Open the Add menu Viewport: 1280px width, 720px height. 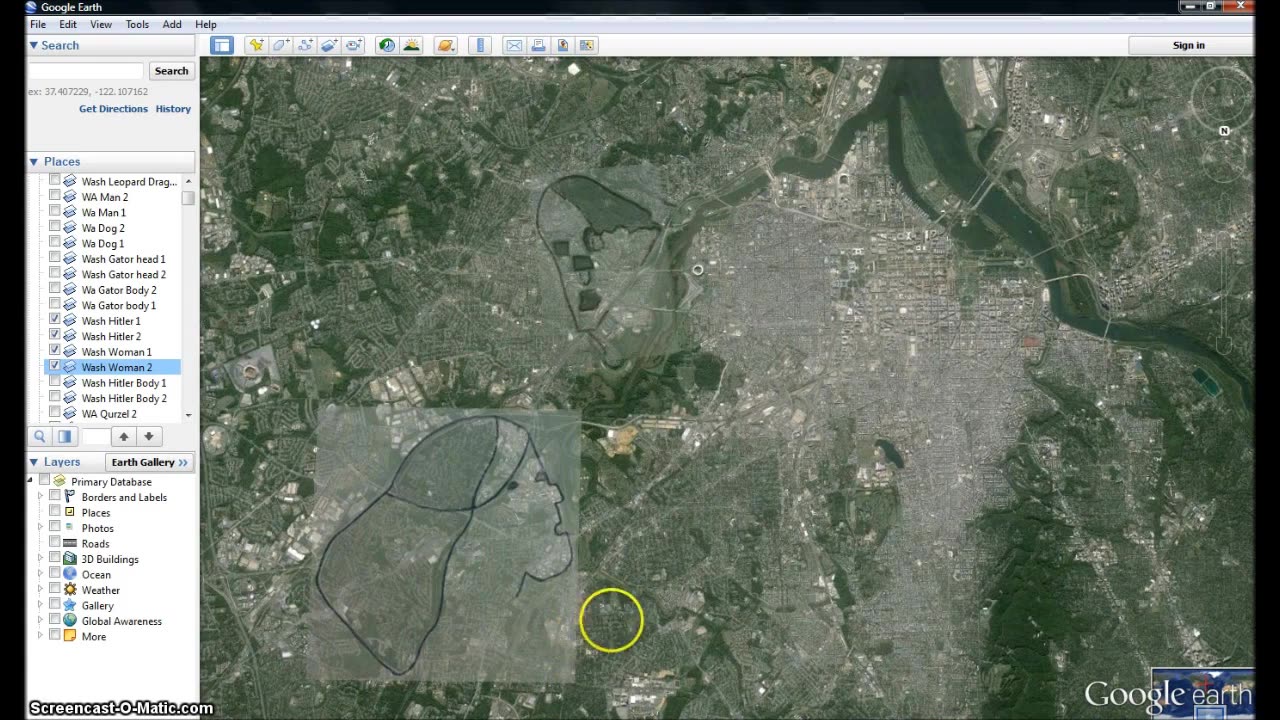point(172,24)
